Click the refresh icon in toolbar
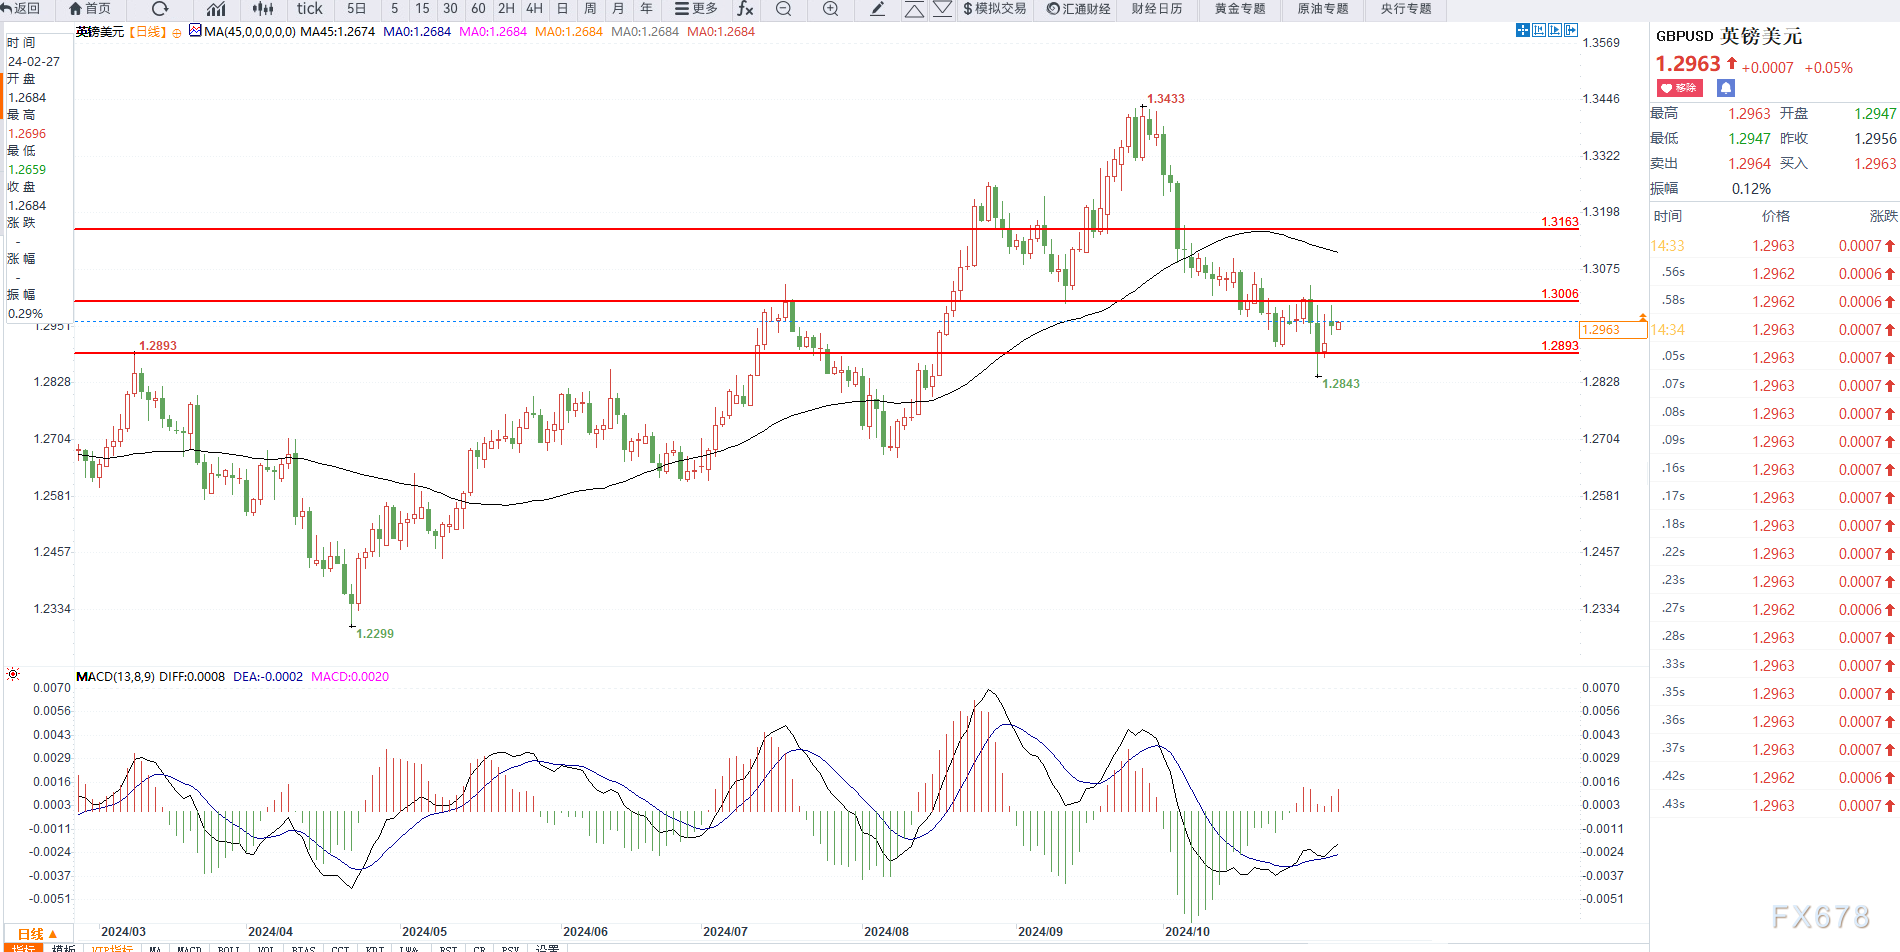The image size is (1900, 952). coord(159,9)
